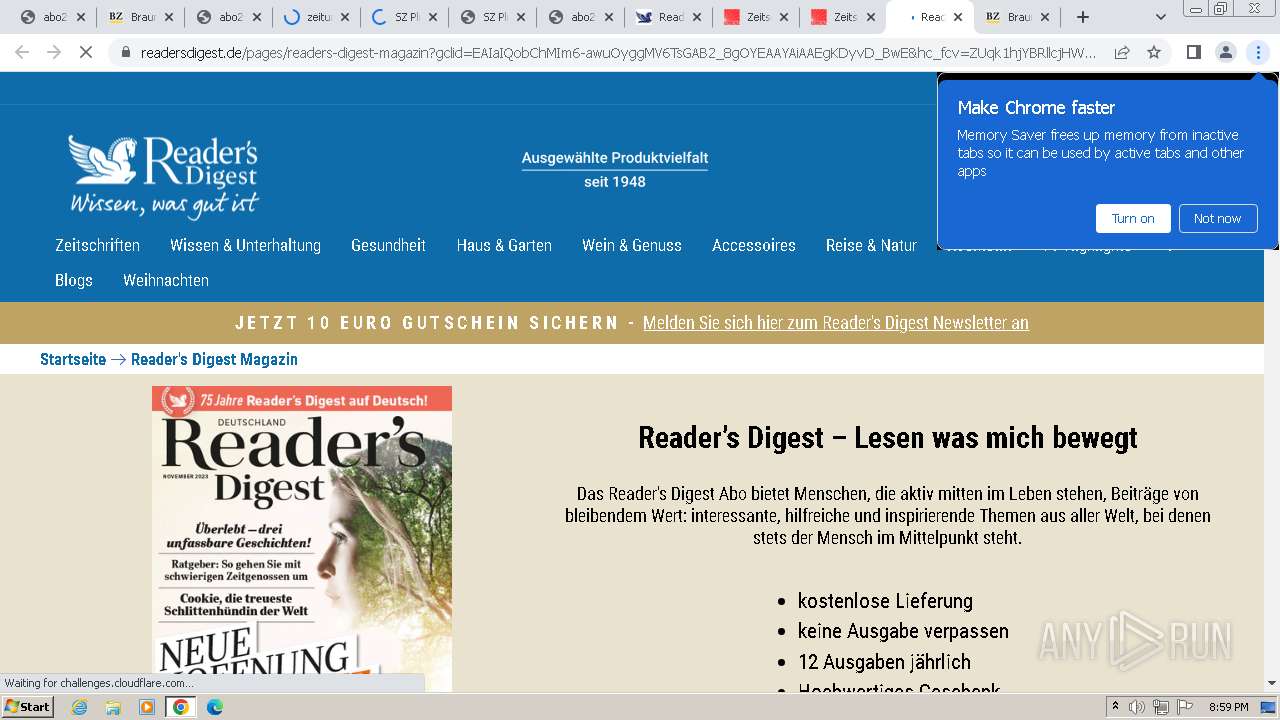Switch to the SZ Pl tab with spinner
The height and width of the screenshot is (720, 1280).
[x=405, y=17]
